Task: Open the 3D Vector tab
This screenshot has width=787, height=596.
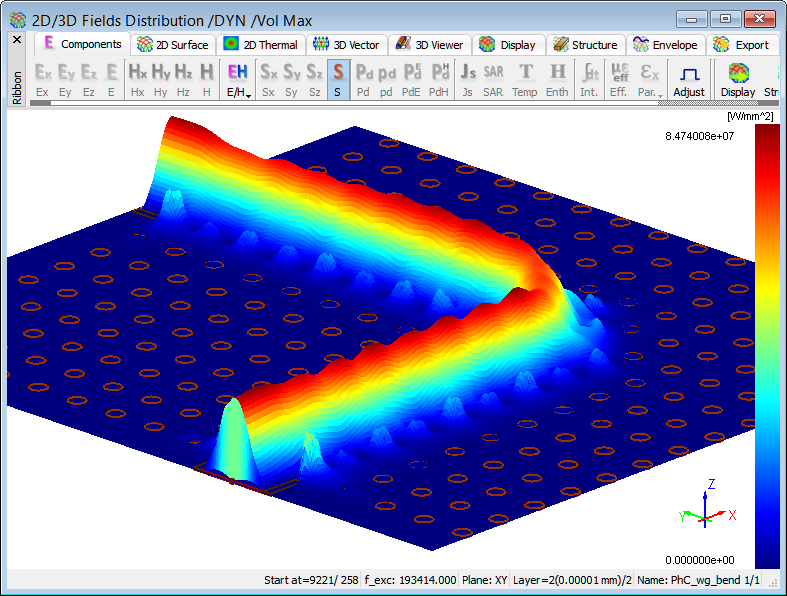Action: (x=346, y=45)
